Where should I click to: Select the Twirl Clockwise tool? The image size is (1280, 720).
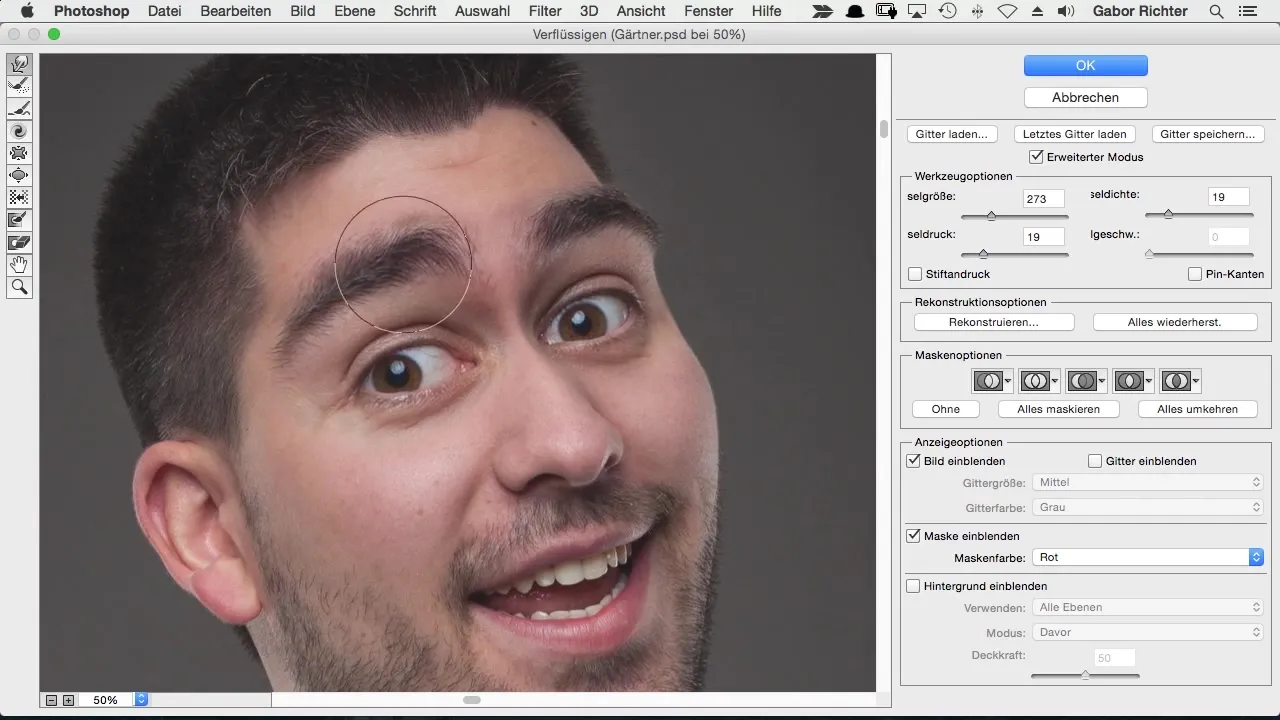19,131
